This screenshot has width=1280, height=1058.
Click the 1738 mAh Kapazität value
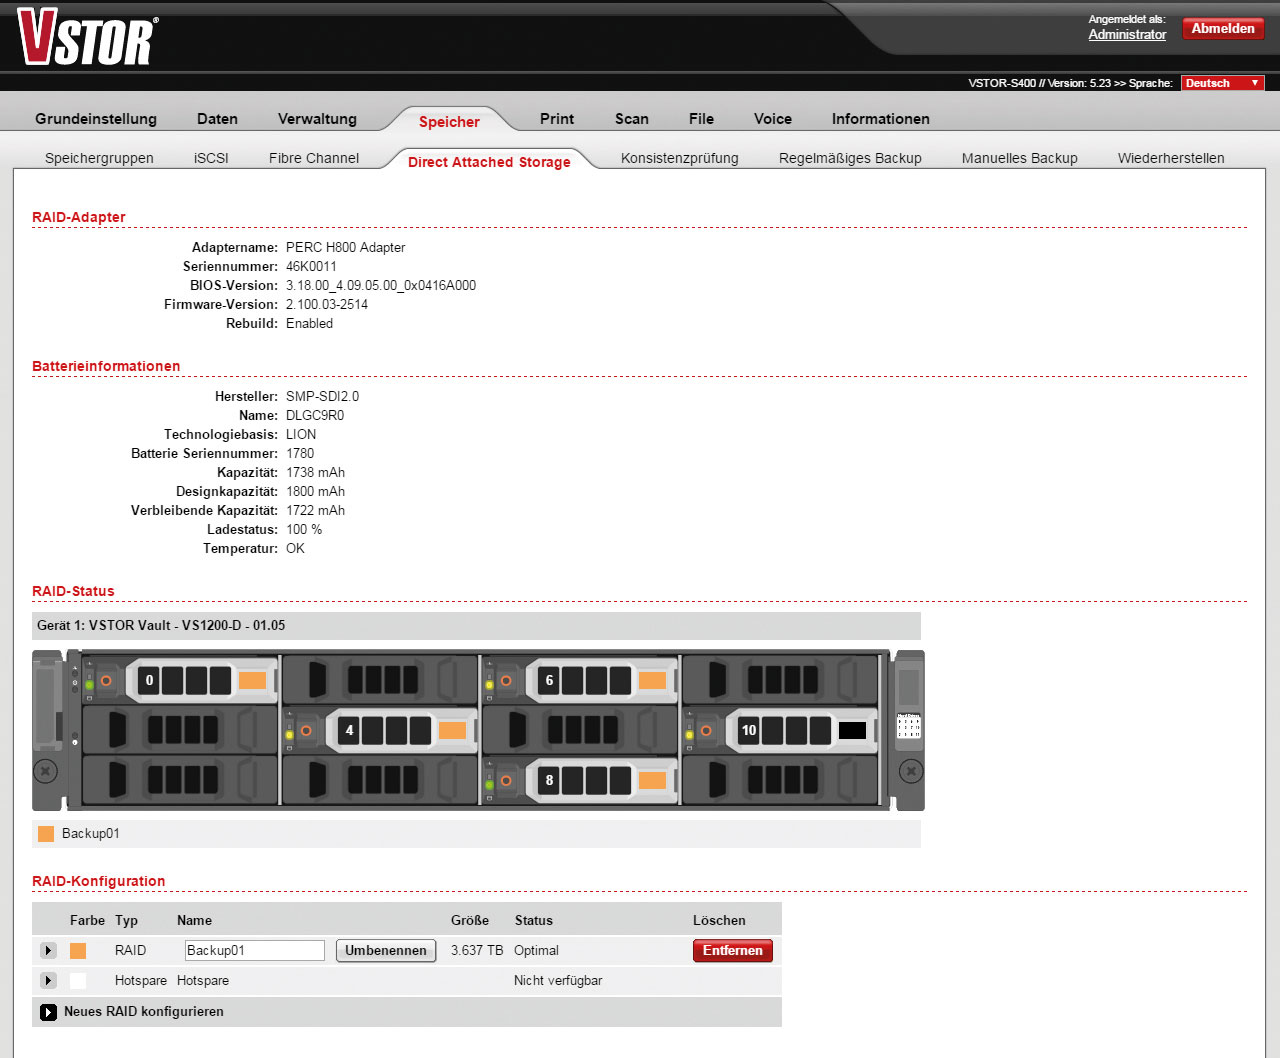click(315, 472)
